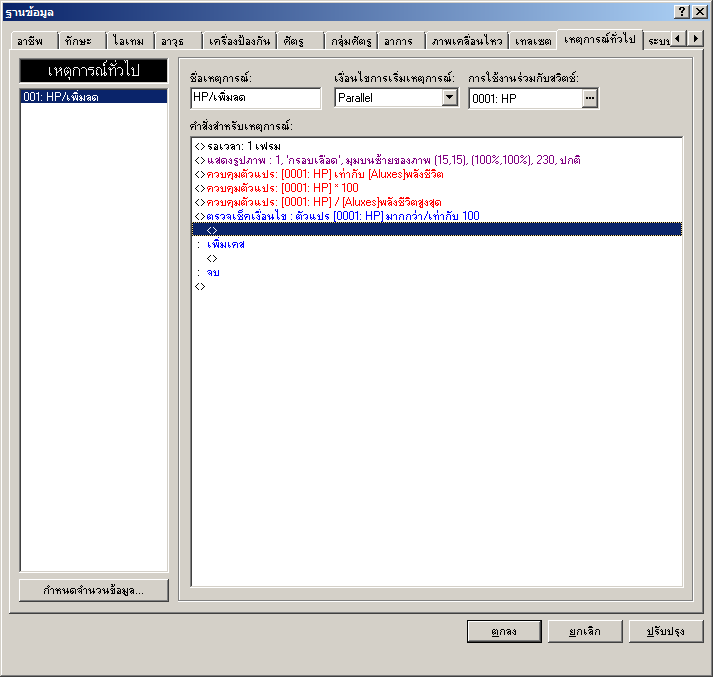Viewport: 713px width, 677px height.
Task: Open switch picker with the ellipsis button
Action: [590, 98]
